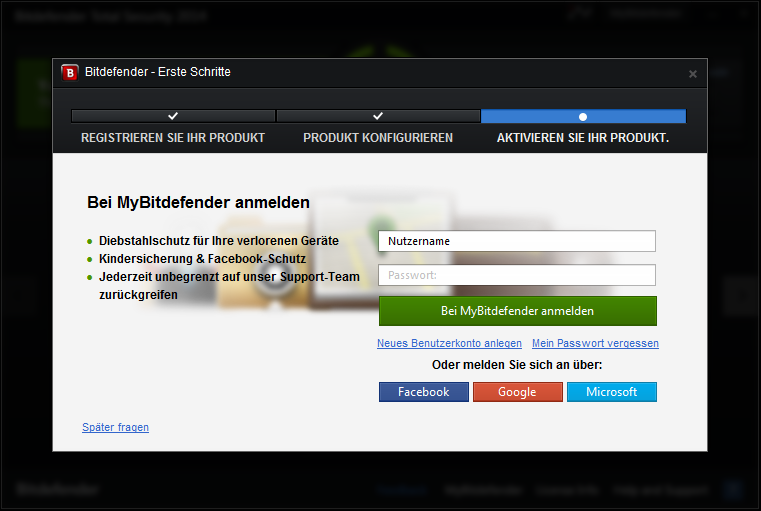Close the Erste Schritte dialog
The height and width of the screenshot is (511, 761).
click(x=693, y=74)
